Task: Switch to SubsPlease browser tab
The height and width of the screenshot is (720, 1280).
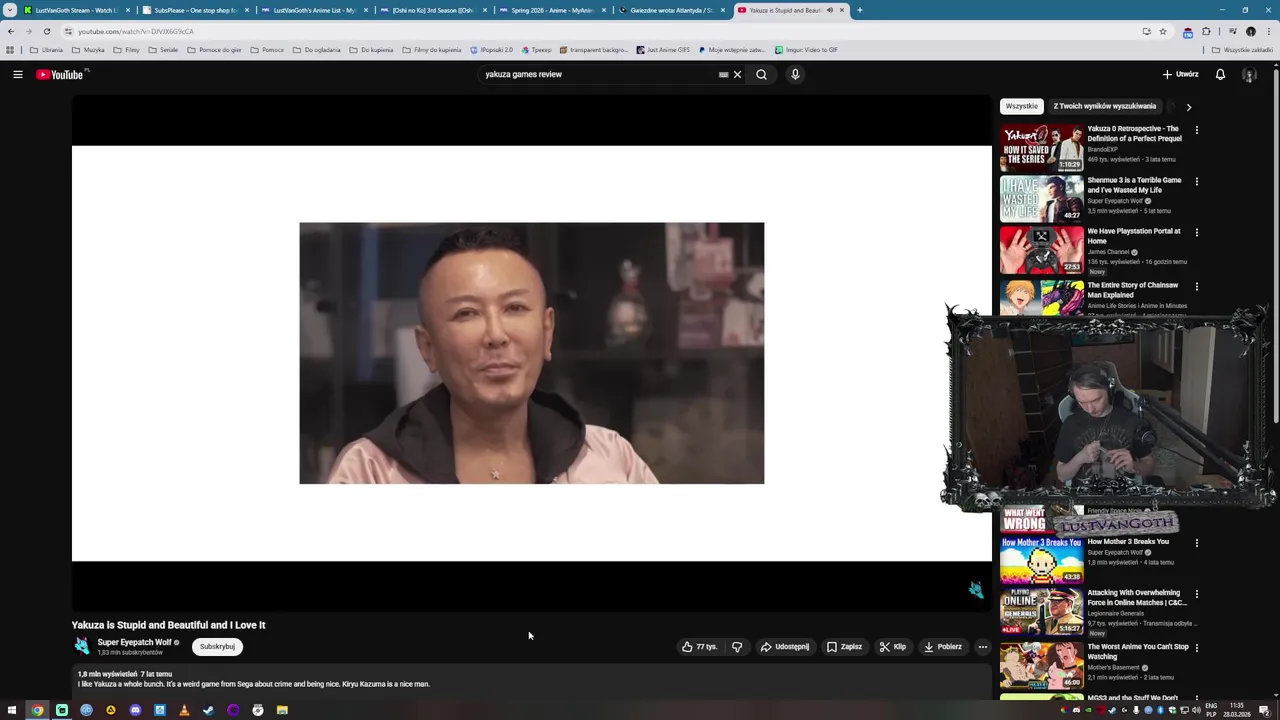Action: 195,10
